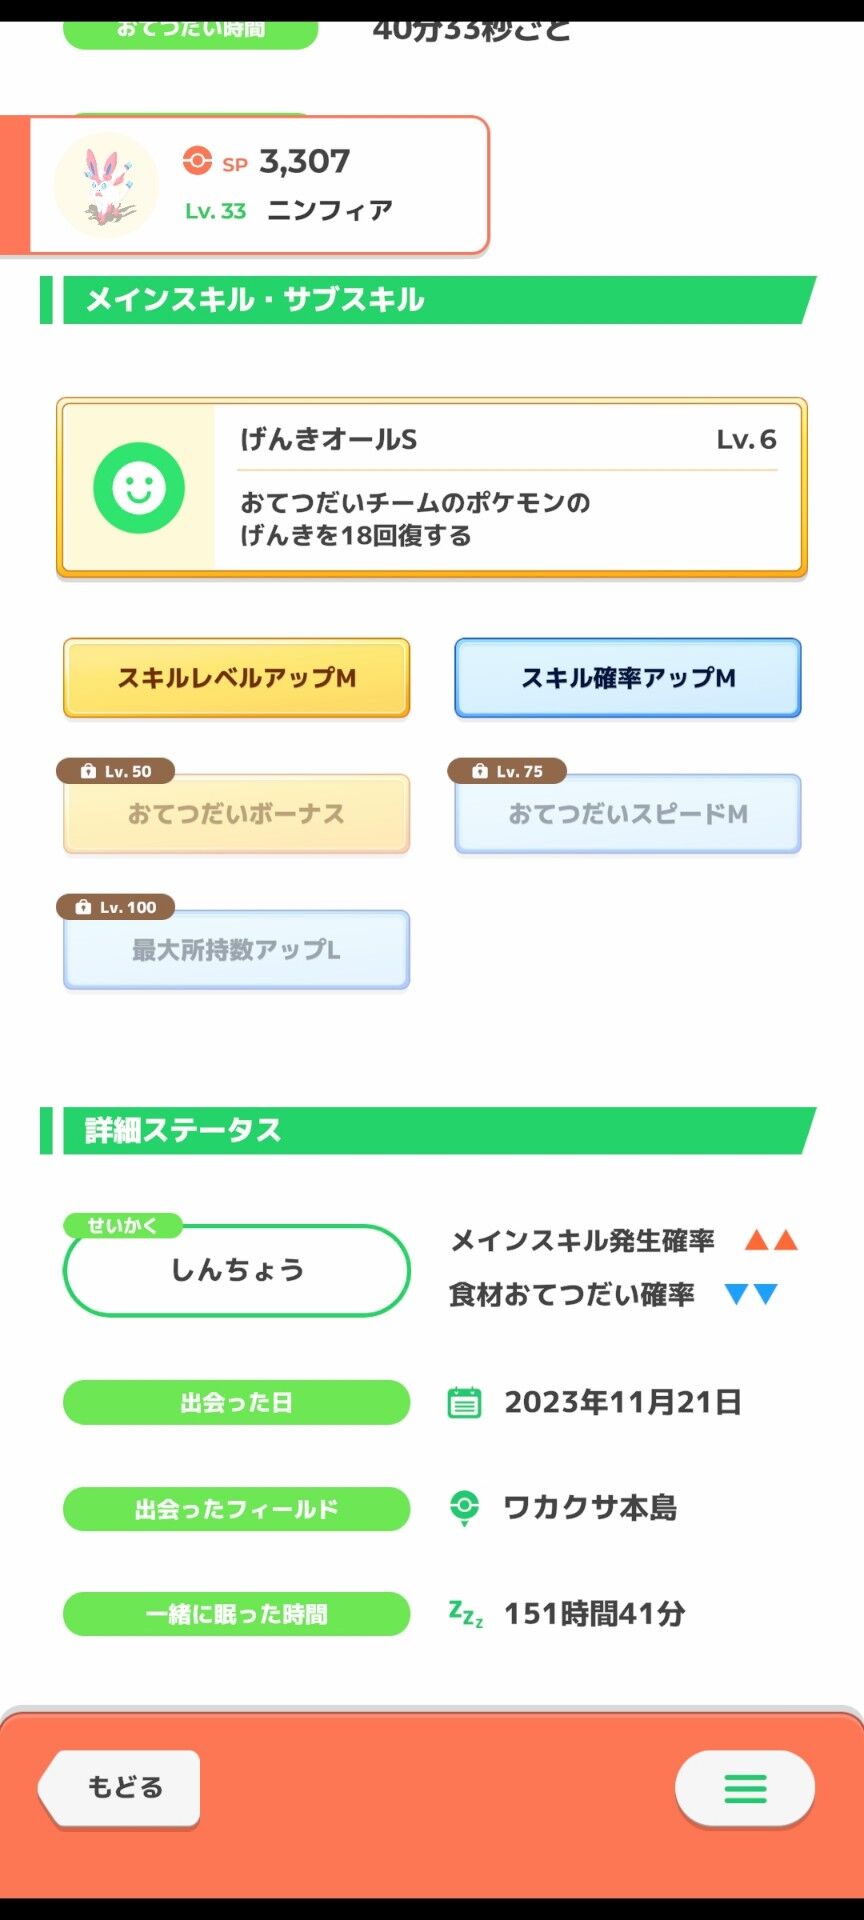Tap the lock icon on Lv. 75 badge

pos(480,771)
